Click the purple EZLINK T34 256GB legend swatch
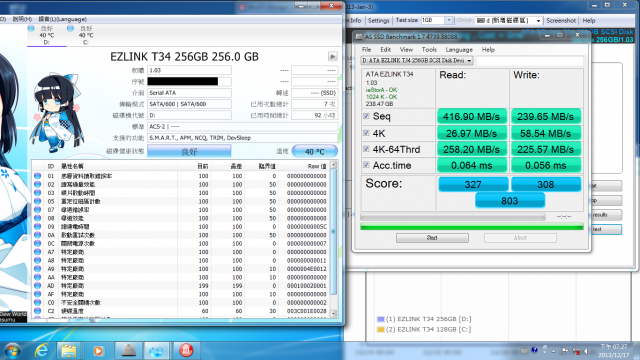640x360 pixels. tap(380, 319)
